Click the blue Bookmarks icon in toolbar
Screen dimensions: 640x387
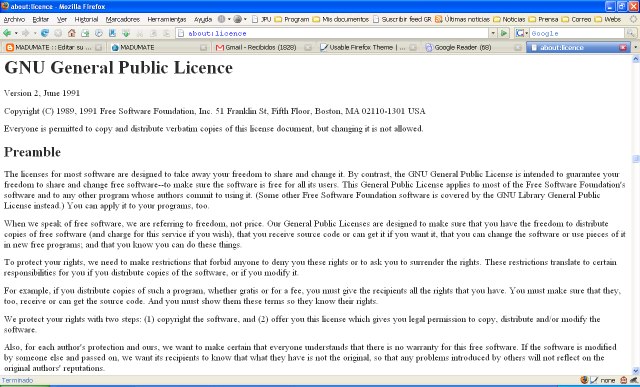coord(112,33)
